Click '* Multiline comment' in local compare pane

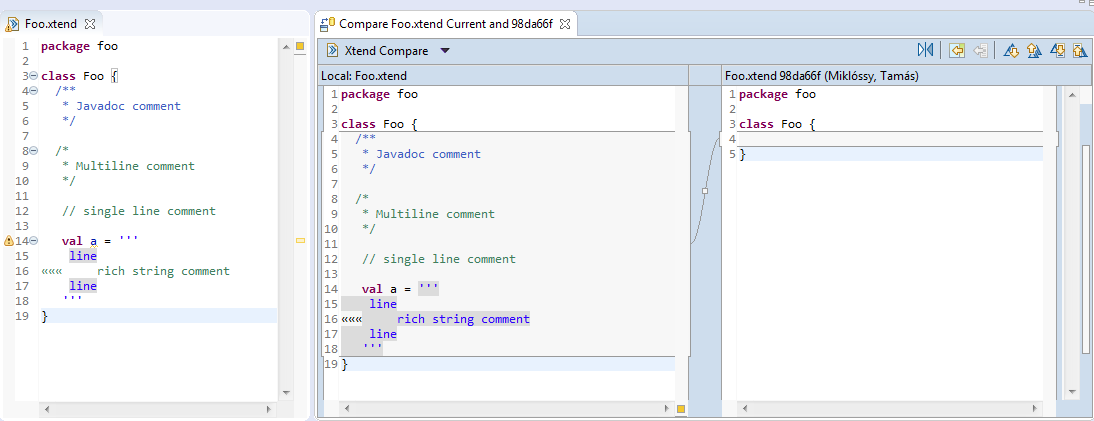(428, 214)
